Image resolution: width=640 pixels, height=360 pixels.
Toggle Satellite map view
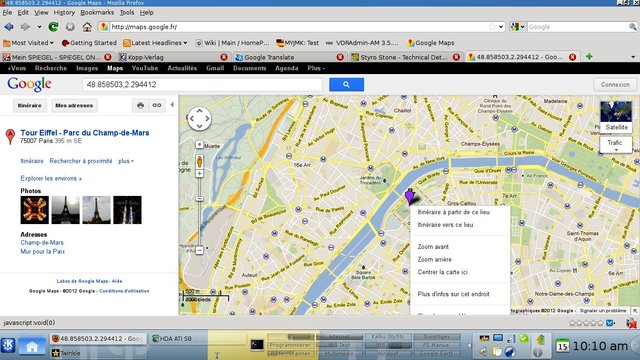click(x=616, y=117)
